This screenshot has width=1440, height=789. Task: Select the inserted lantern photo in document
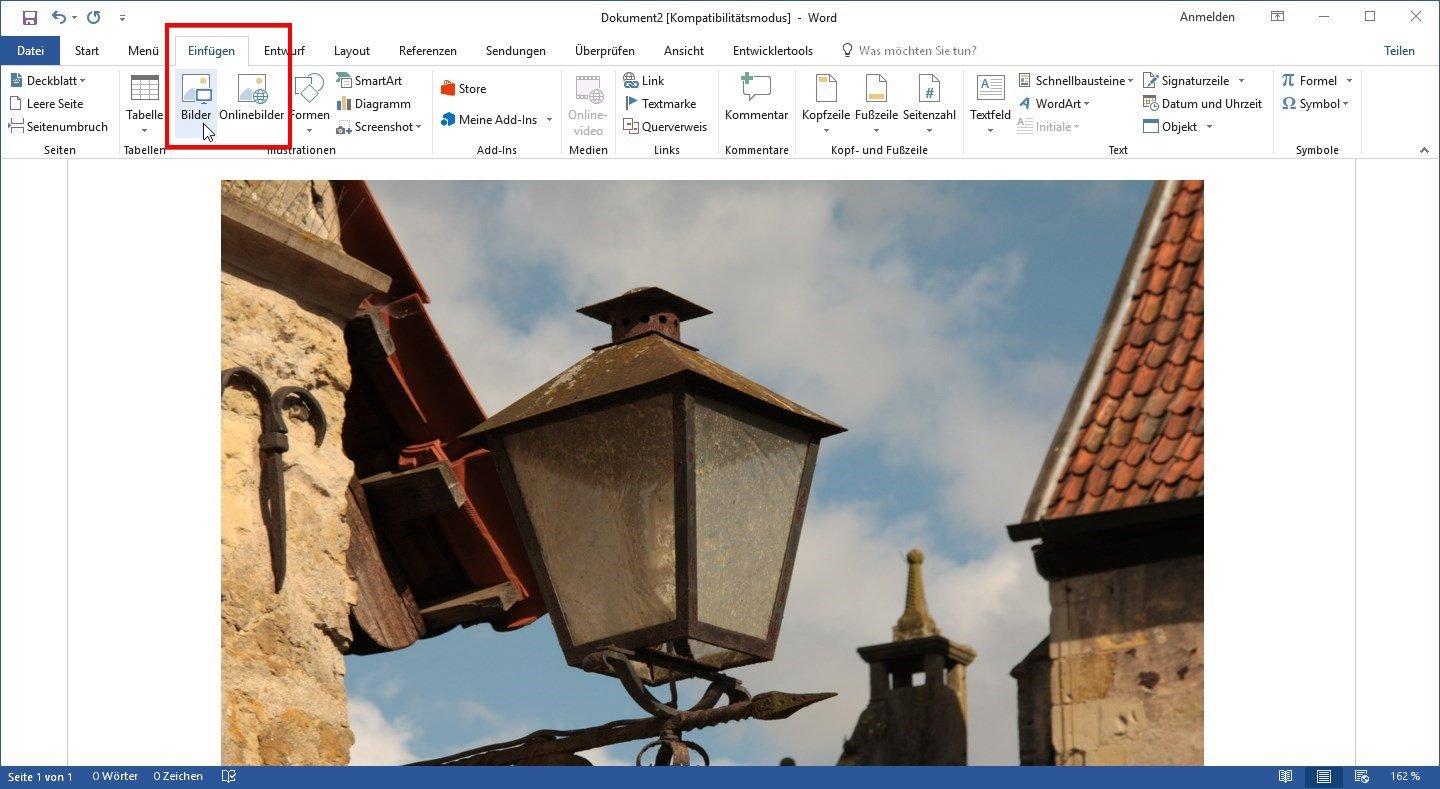[x=712, y=473]
